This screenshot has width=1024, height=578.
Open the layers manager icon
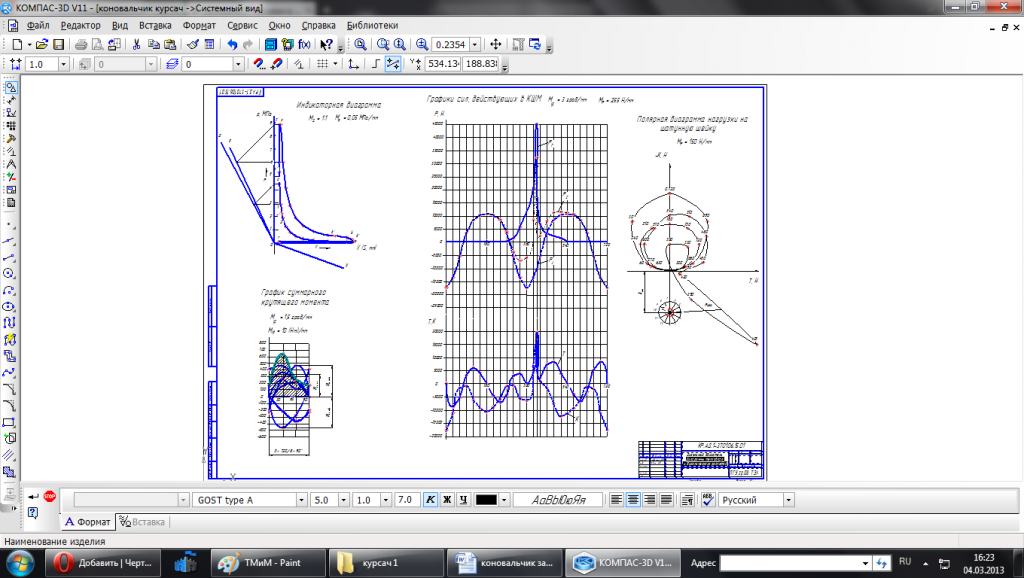tap(172, 64)
